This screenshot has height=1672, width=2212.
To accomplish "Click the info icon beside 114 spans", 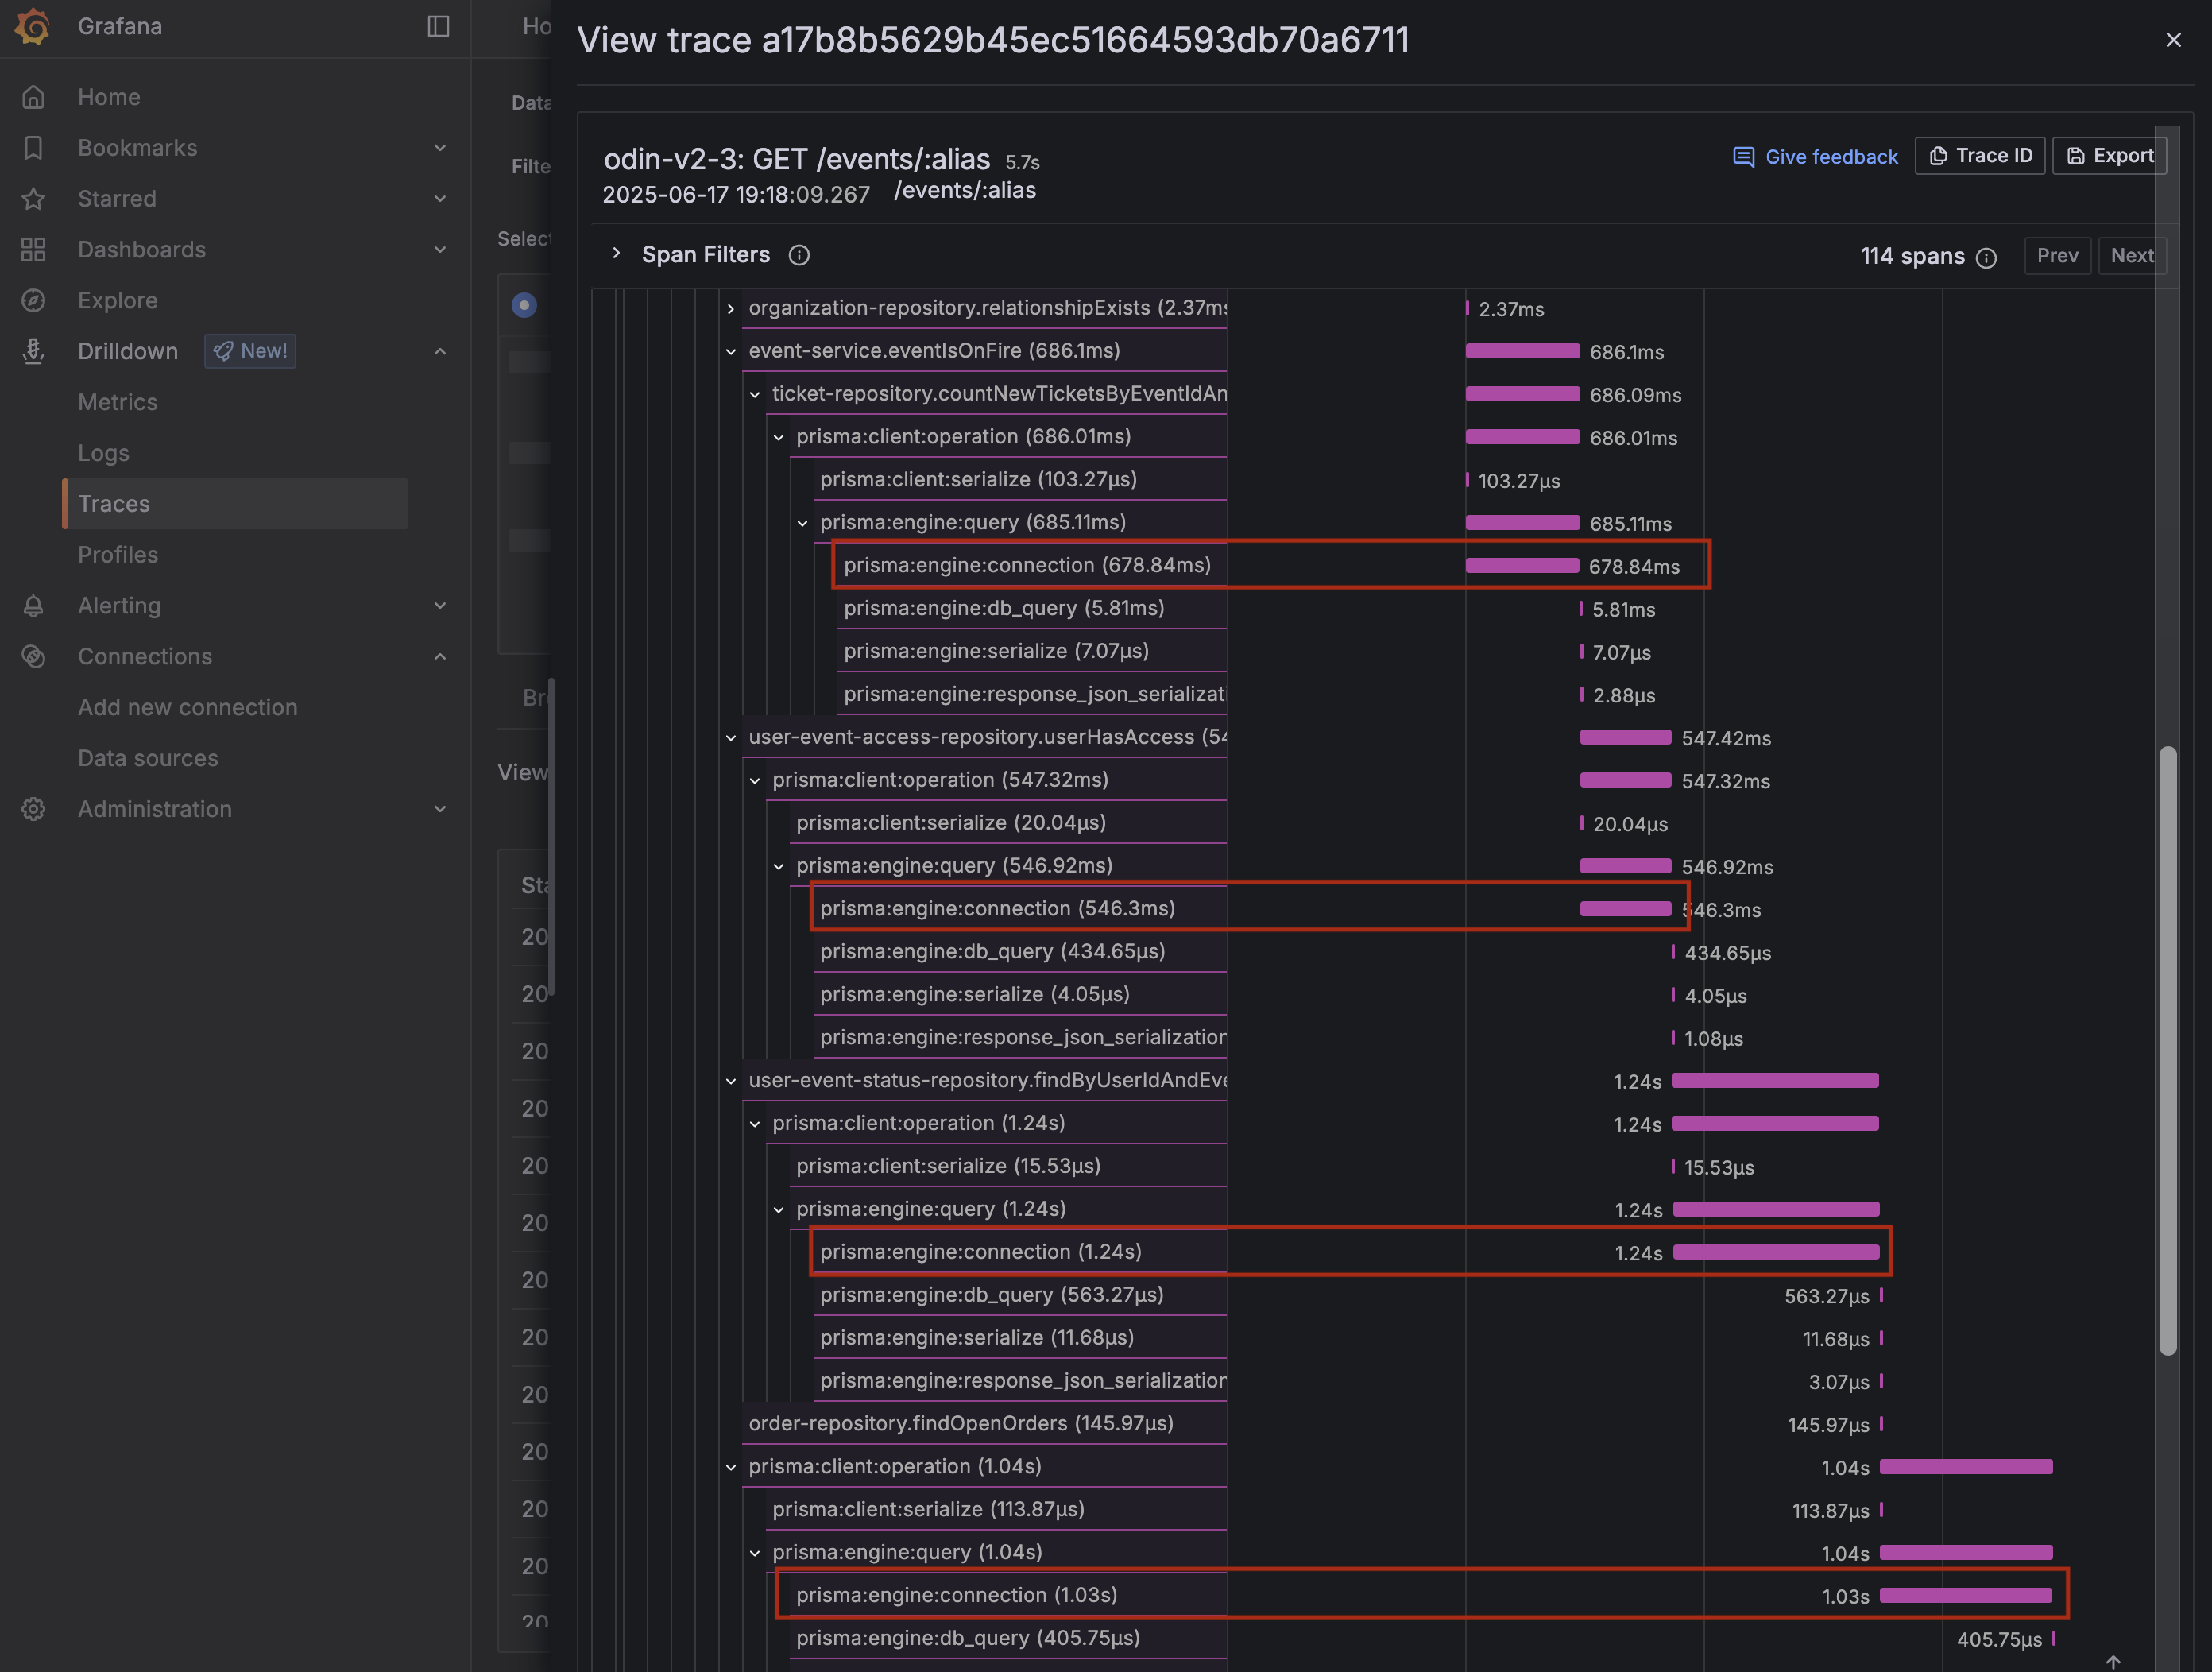I will [x=1986, y=258].
